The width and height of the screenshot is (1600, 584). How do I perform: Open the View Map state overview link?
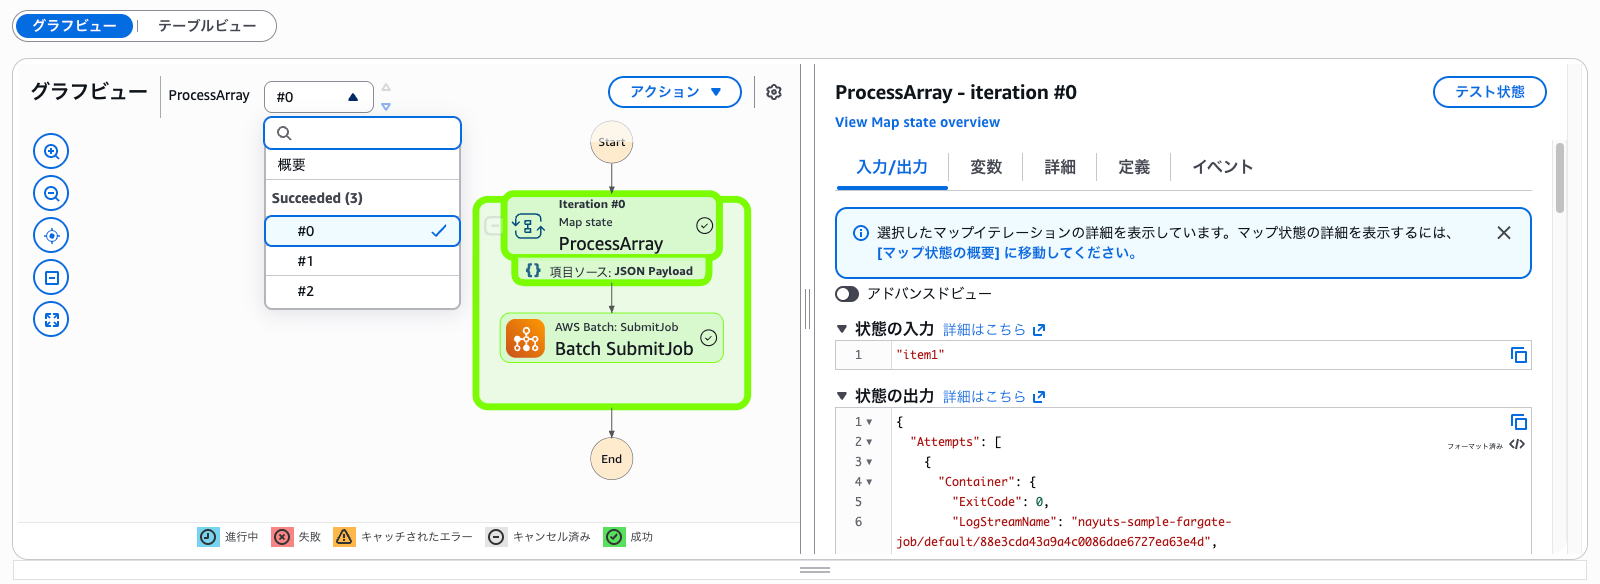(916, 122)
